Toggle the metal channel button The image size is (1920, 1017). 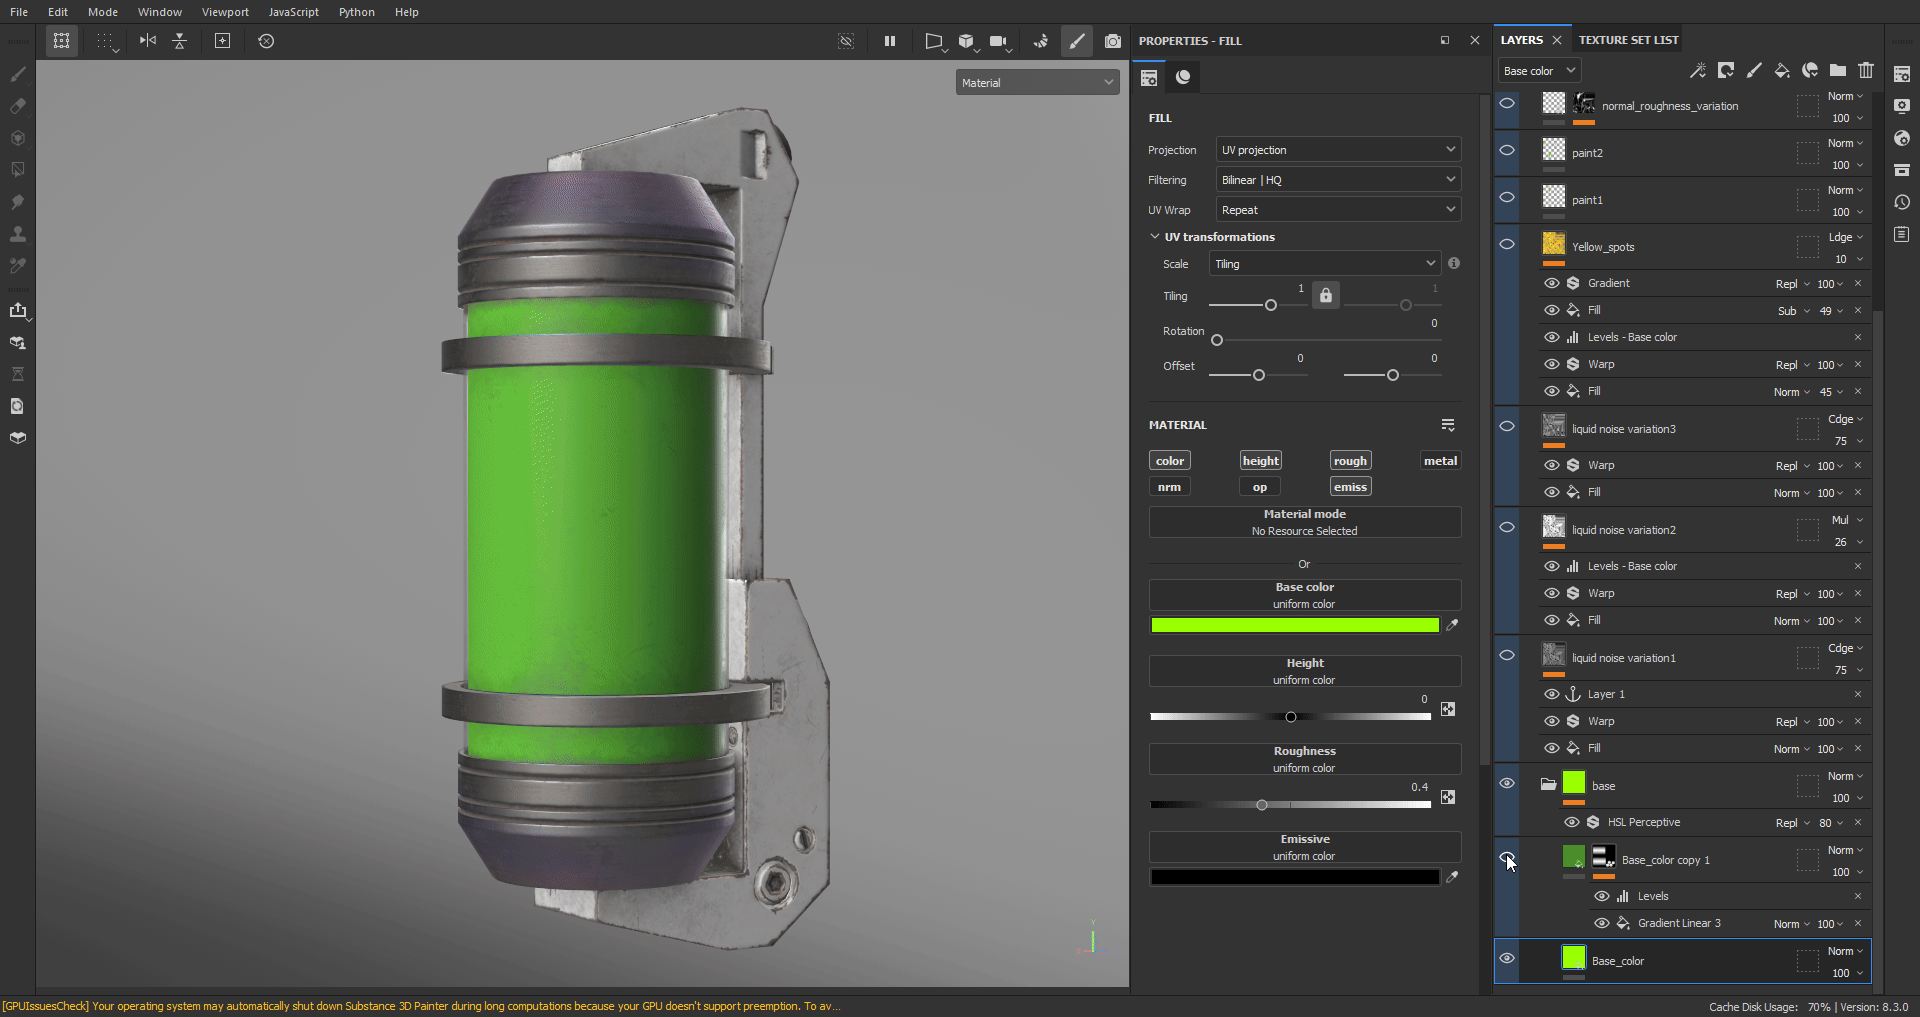[1440, 461]
